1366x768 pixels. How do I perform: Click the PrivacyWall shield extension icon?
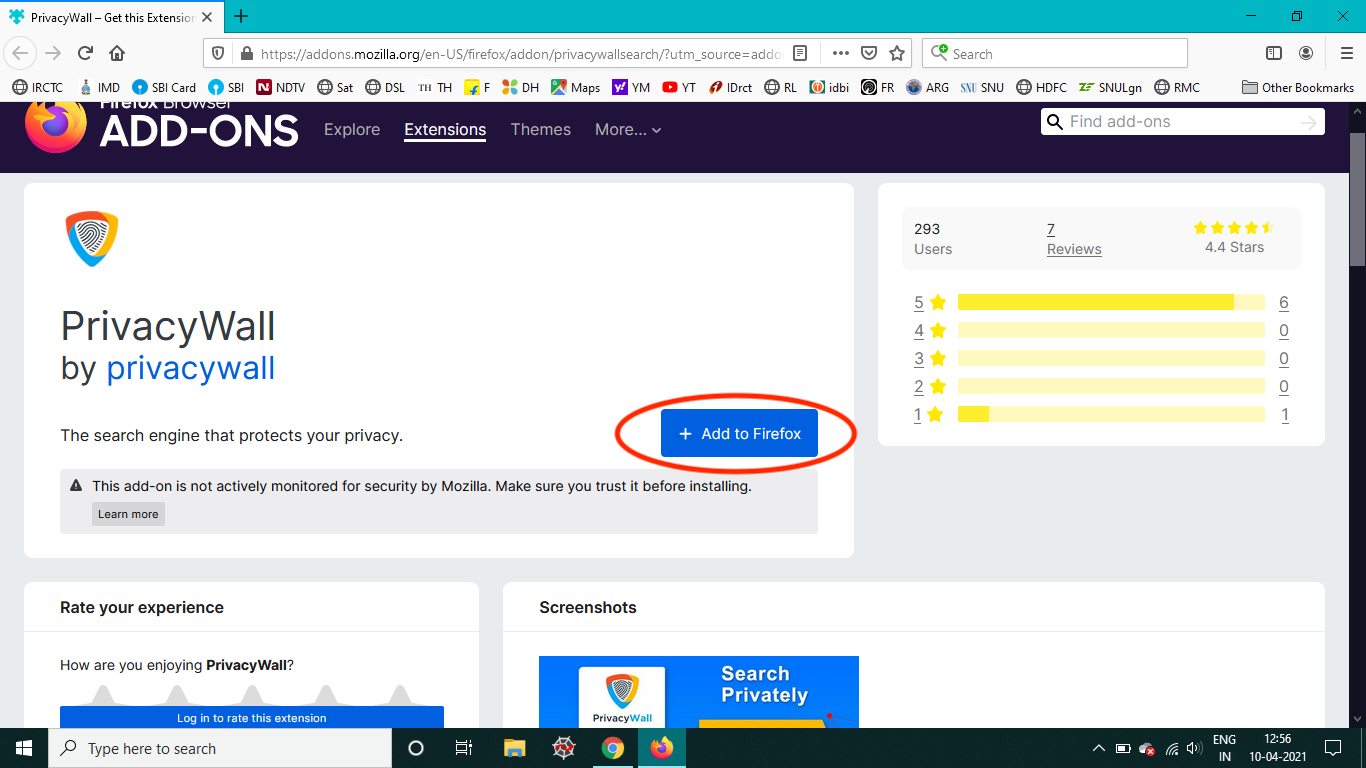[x=92, y=239]
